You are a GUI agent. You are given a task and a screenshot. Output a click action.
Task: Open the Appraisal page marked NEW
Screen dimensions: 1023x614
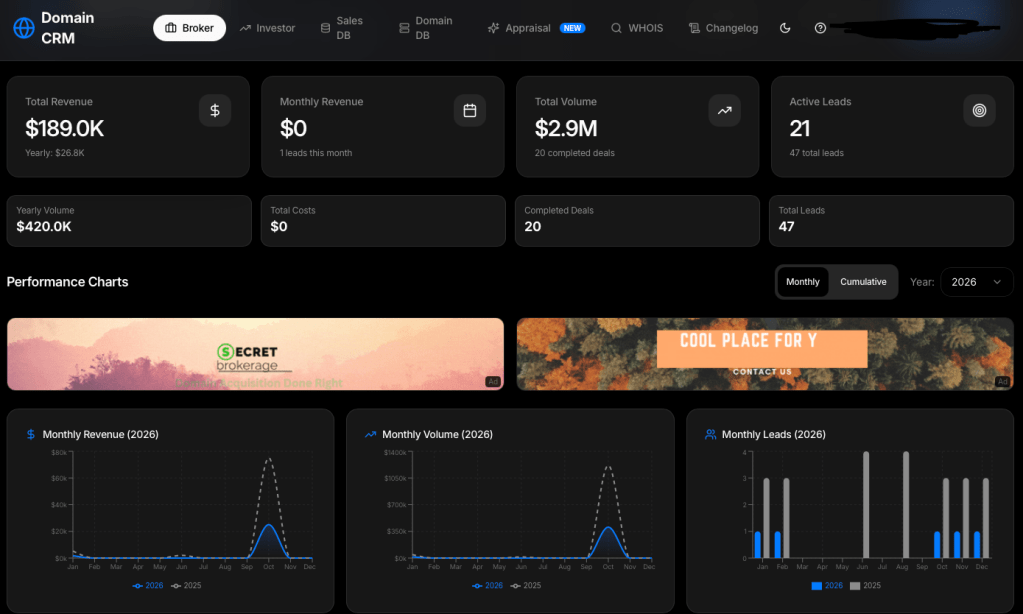pyautogui.click(x=536, y=28)
